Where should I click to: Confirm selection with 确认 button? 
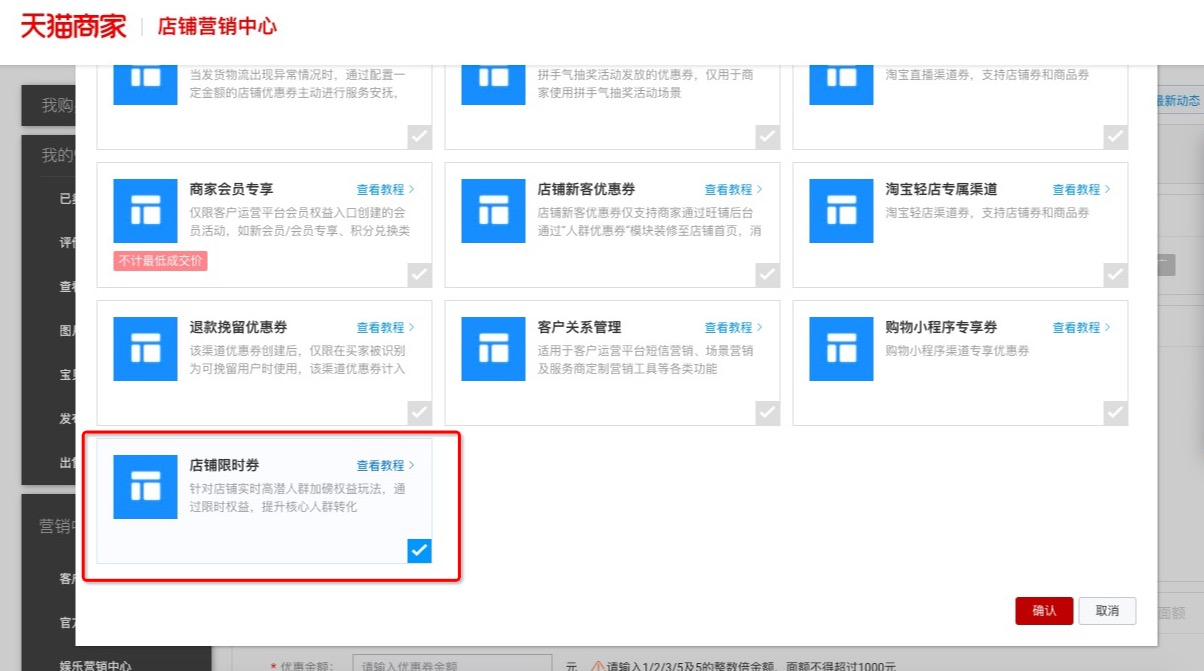[x=1044, y=611]
